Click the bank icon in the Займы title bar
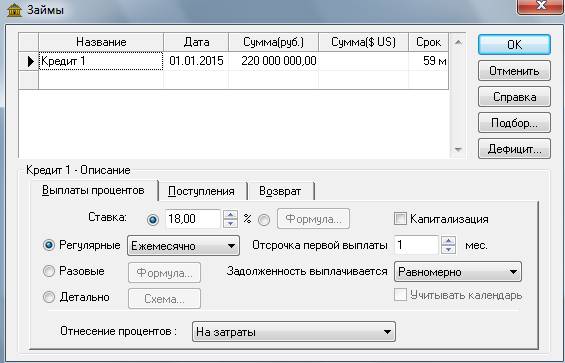Viewport: 565px width, 363px height. [14, 9]
